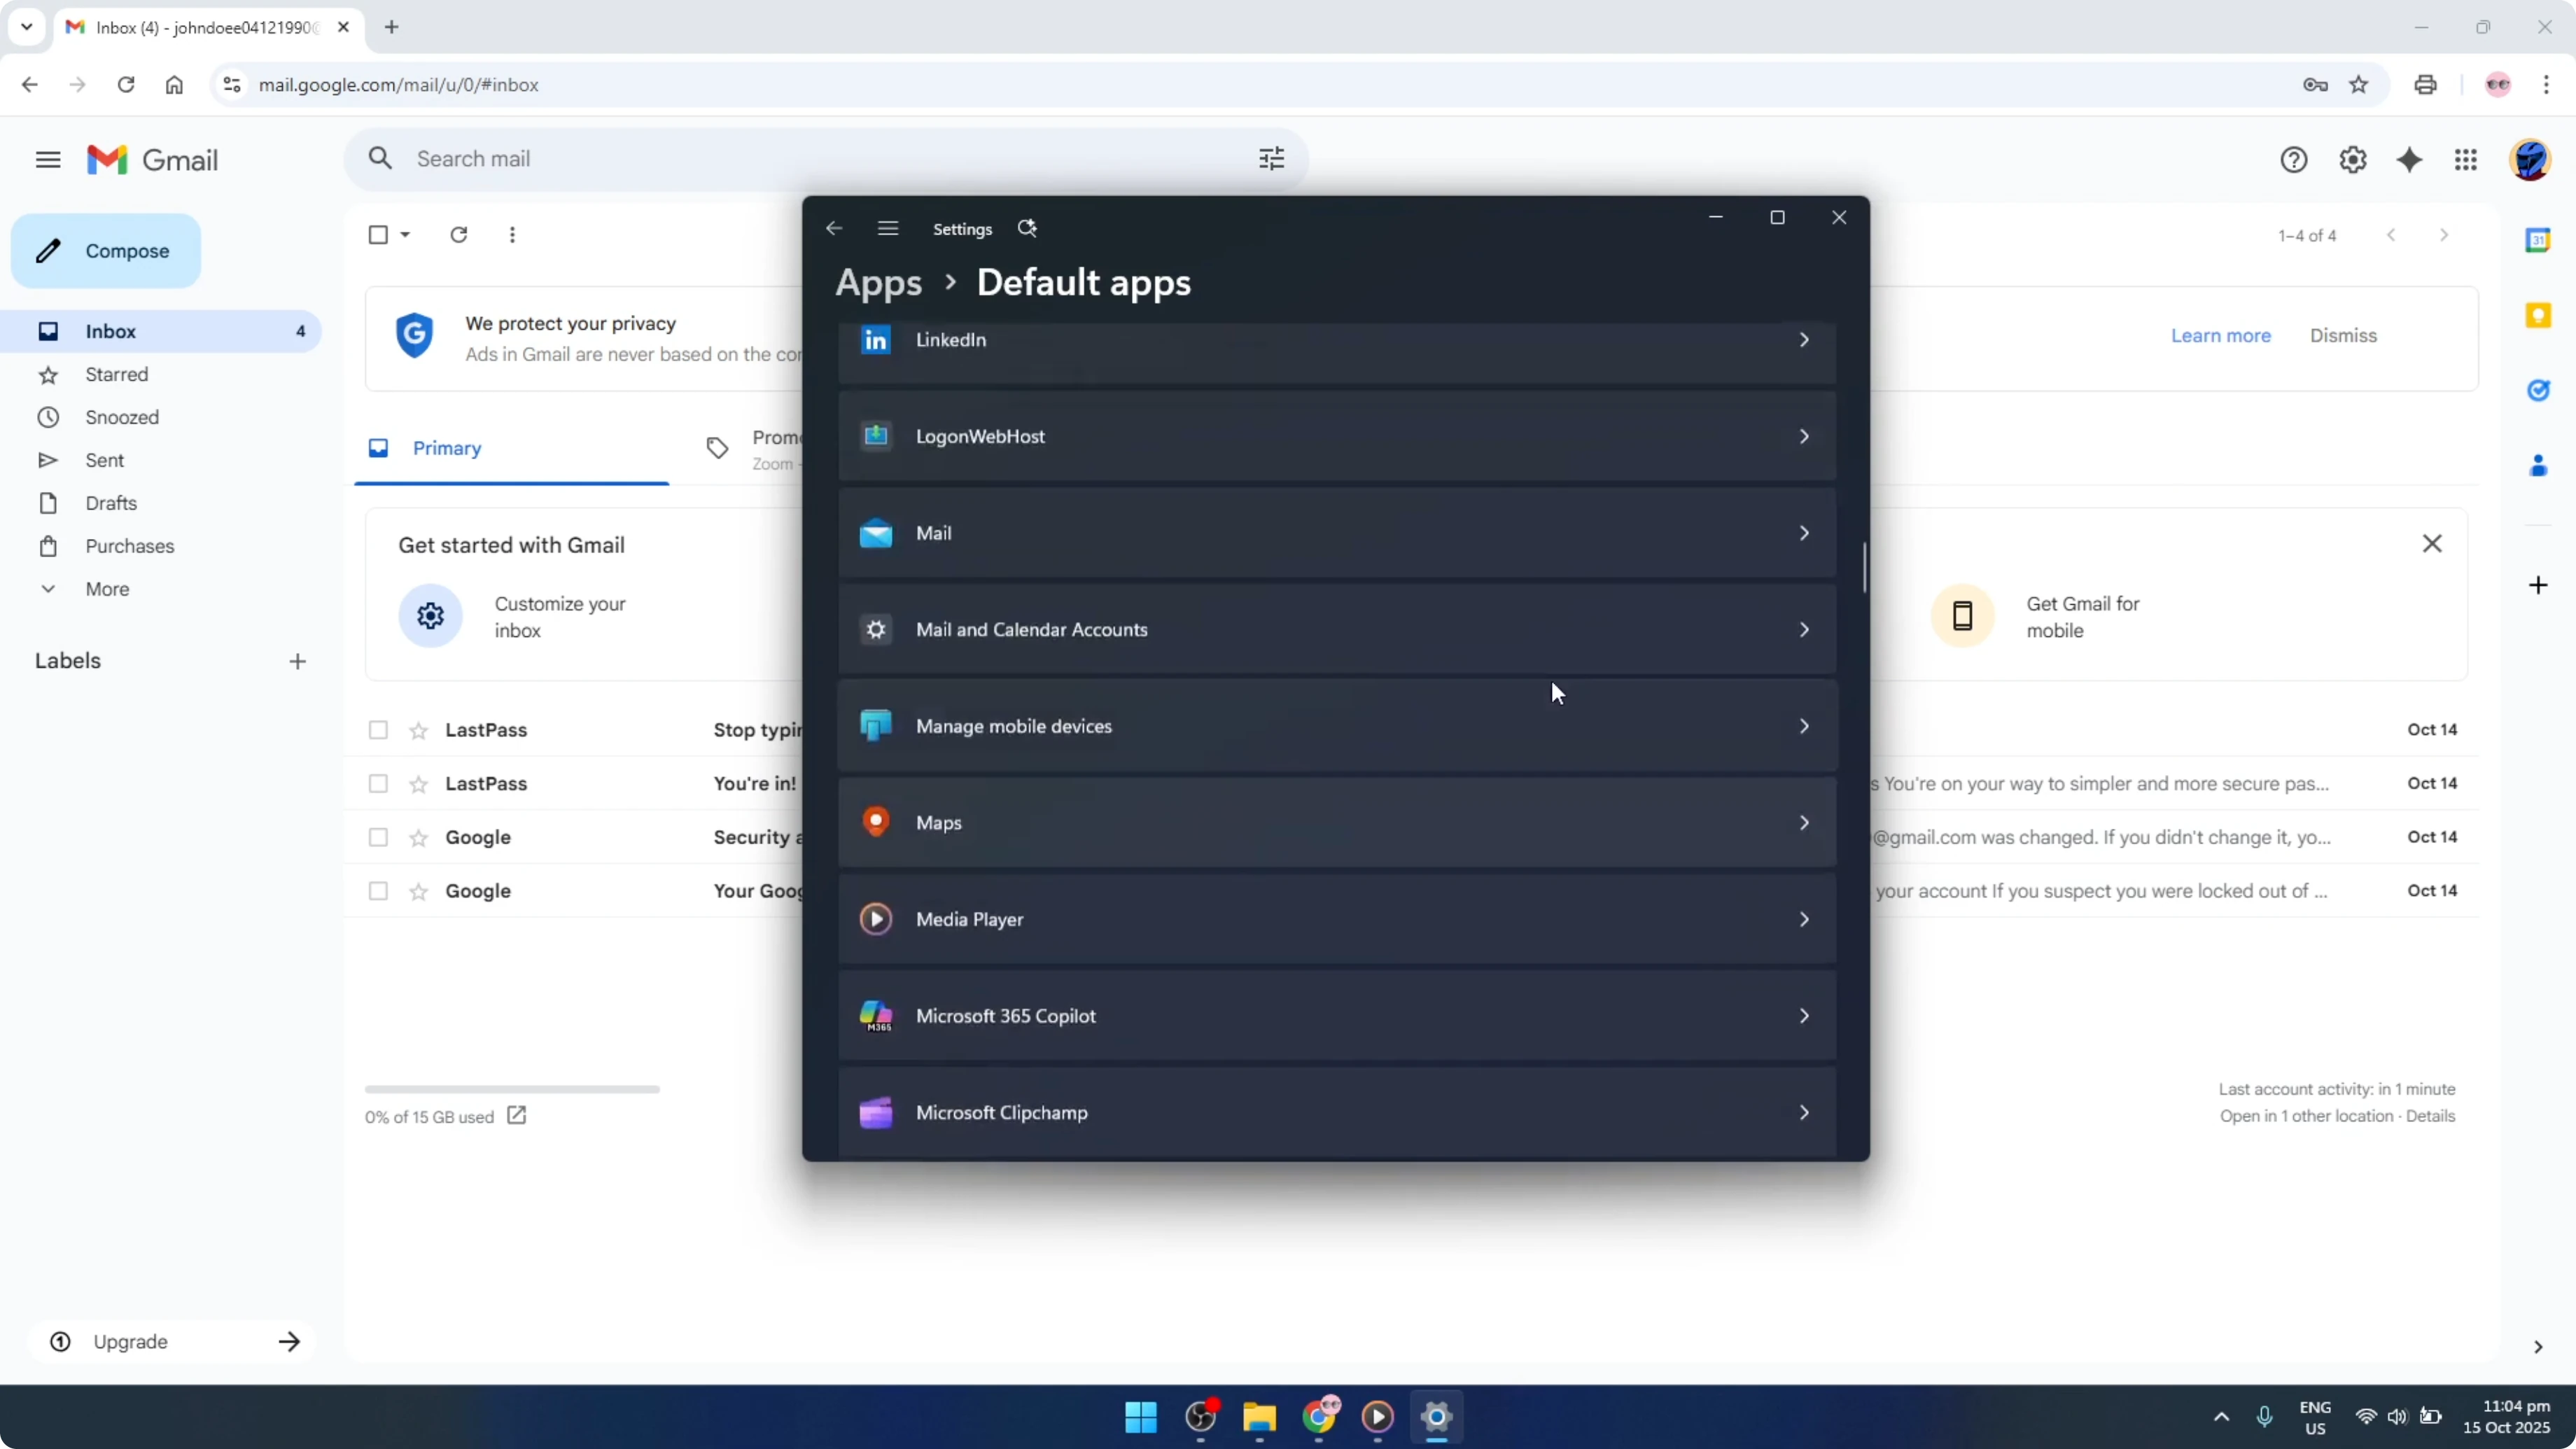
Task: Click the Gmail logo
Action: click(x=152, y=160)
